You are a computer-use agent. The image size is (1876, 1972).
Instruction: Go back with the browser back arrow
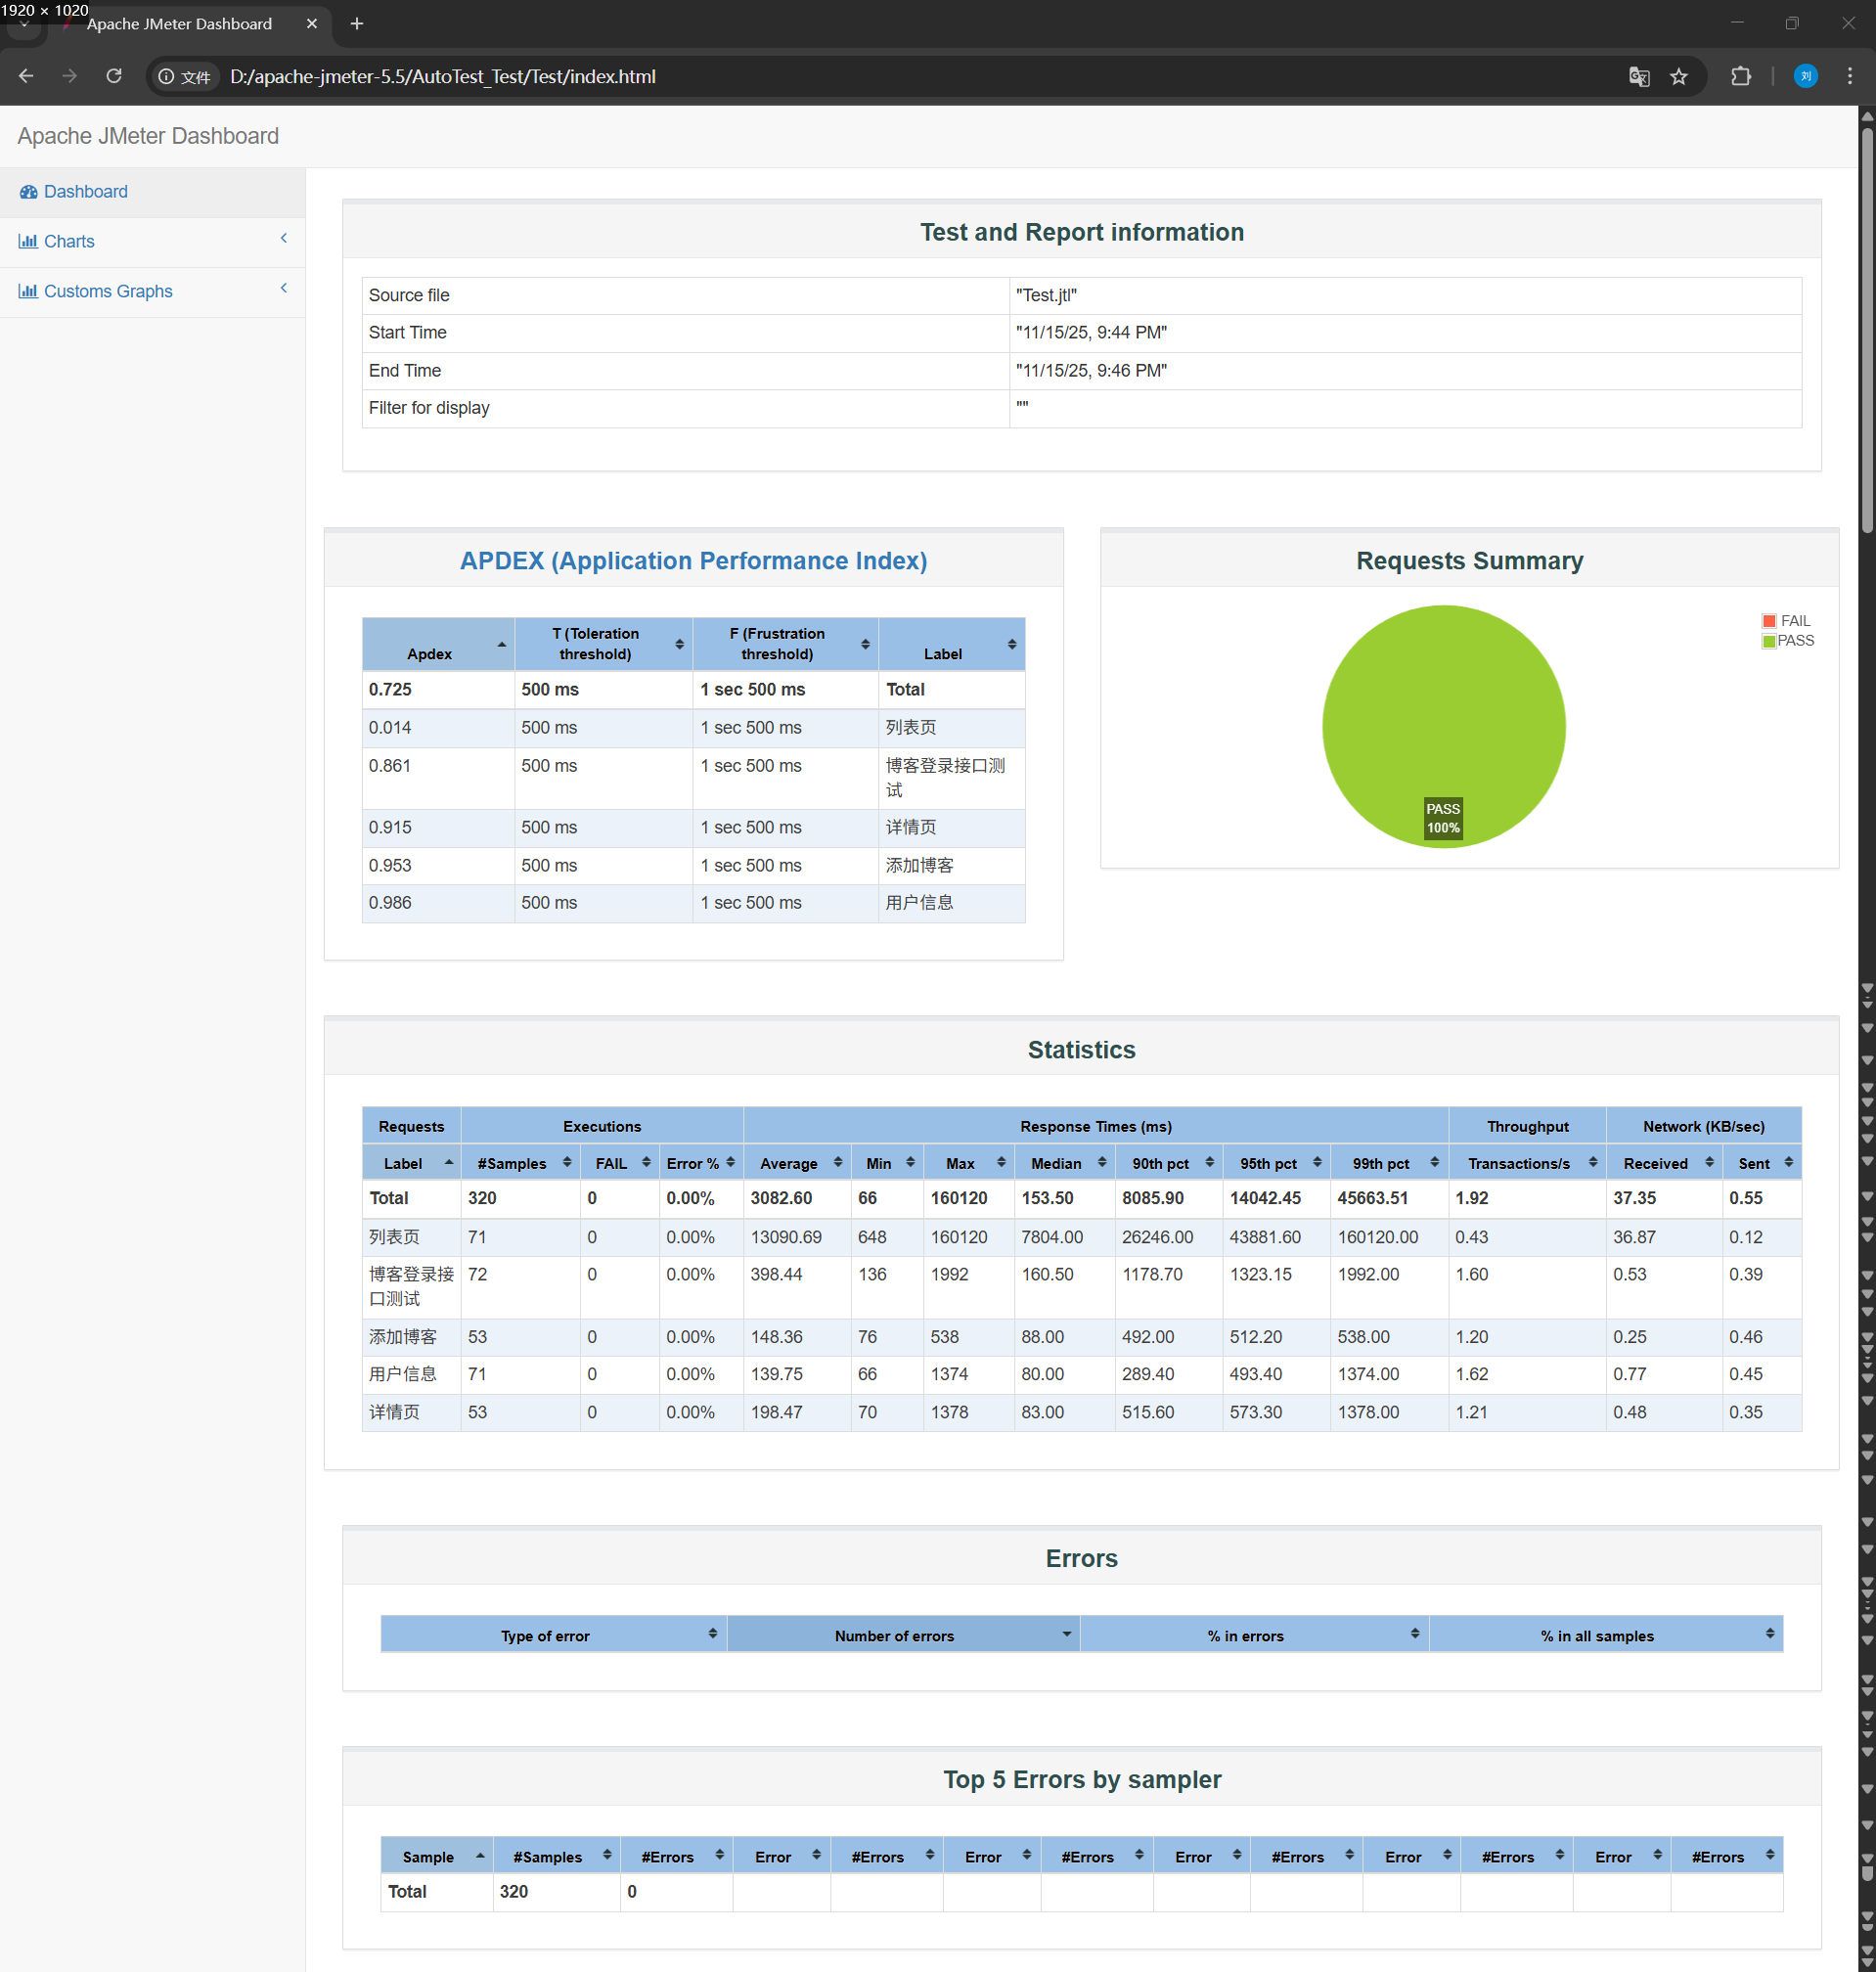coord(26,77)
